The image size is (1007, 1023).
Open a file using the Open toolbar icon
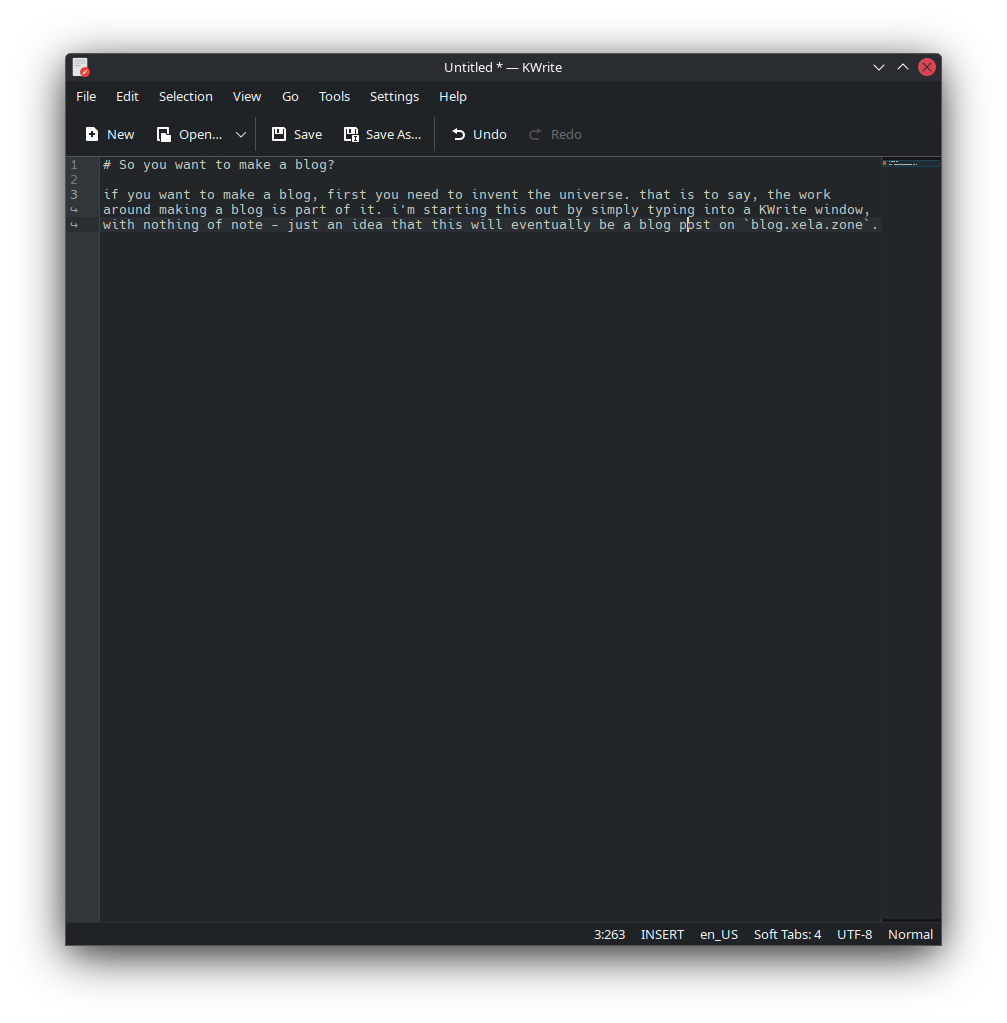pyautogui.click(x=189, y=134)
